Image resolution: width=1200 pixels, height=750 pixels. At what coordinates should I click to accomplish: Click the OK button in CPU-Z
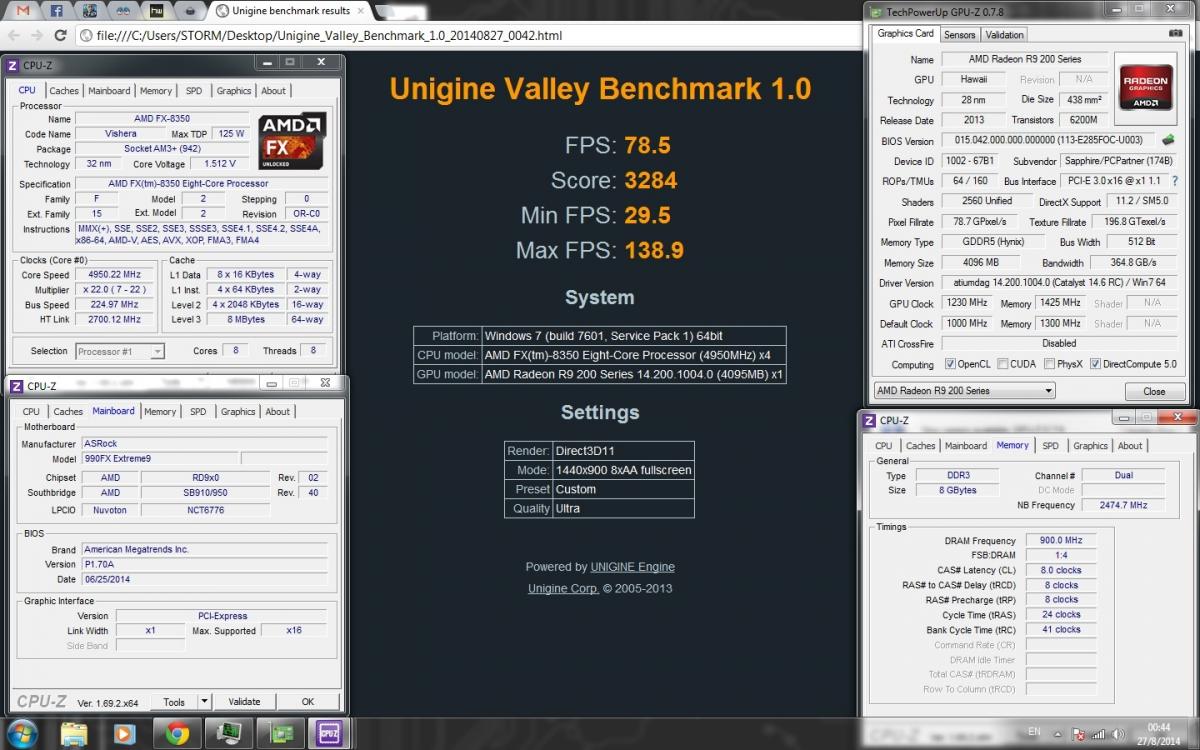[308, 702]
